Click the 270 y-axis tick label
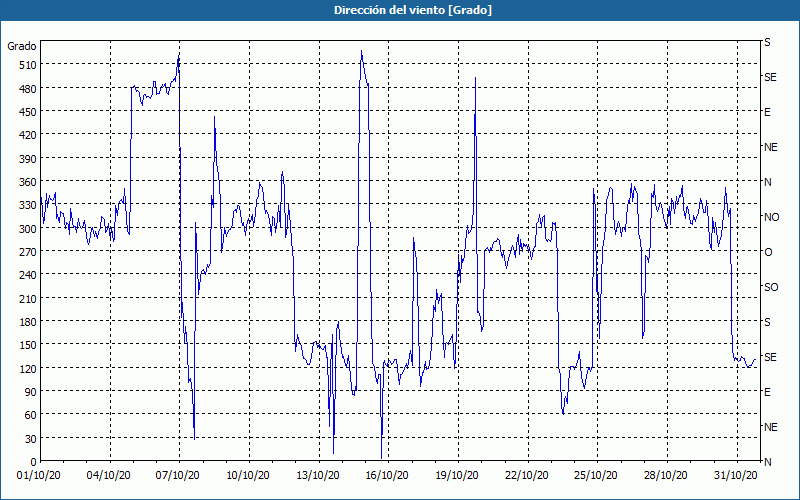Screen dimensions: 800x500 point(27,252)
